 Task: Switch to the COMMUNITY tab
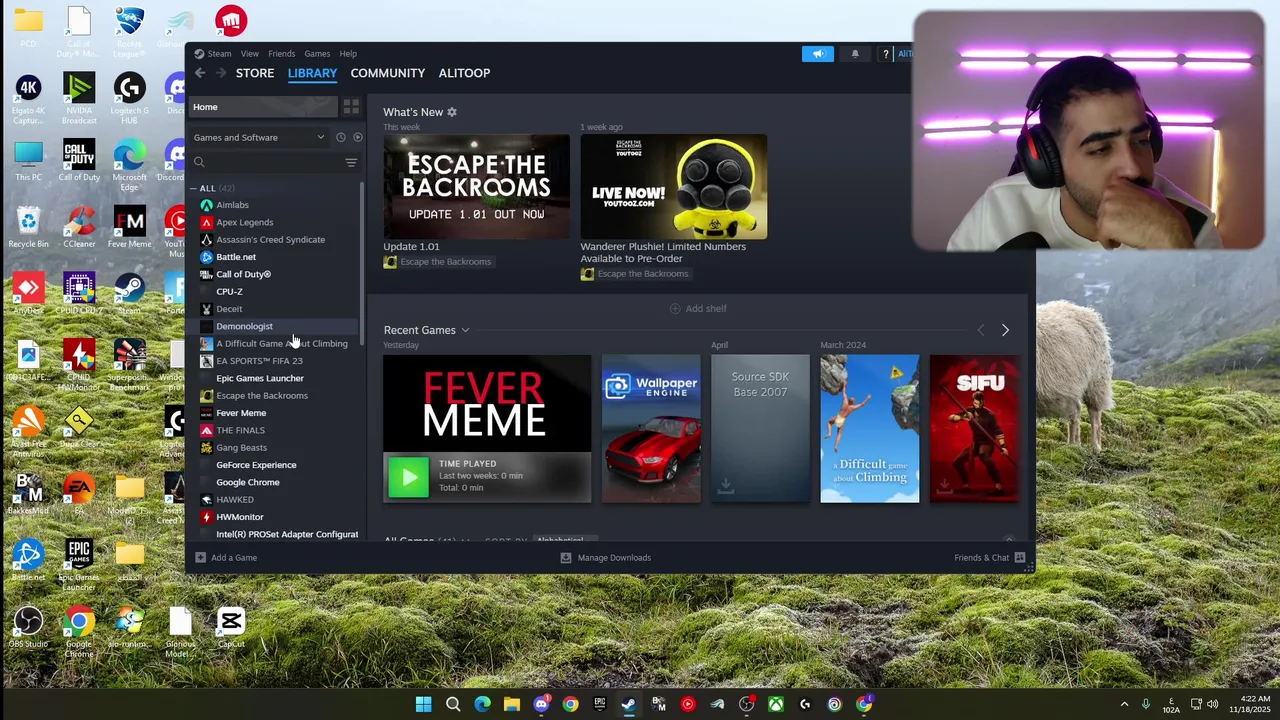point(388,73)
